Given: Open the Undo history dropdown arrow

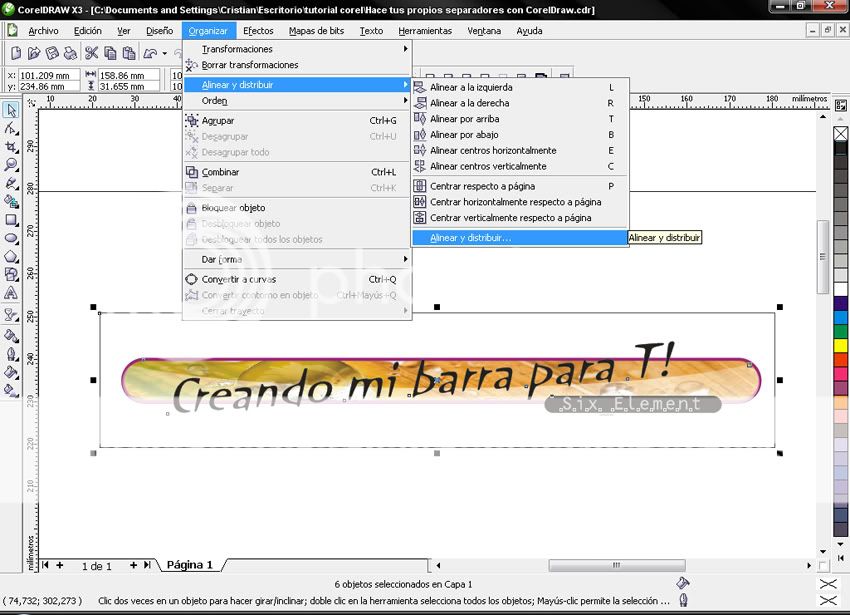Looking at the screenshot, I should 165,54.
